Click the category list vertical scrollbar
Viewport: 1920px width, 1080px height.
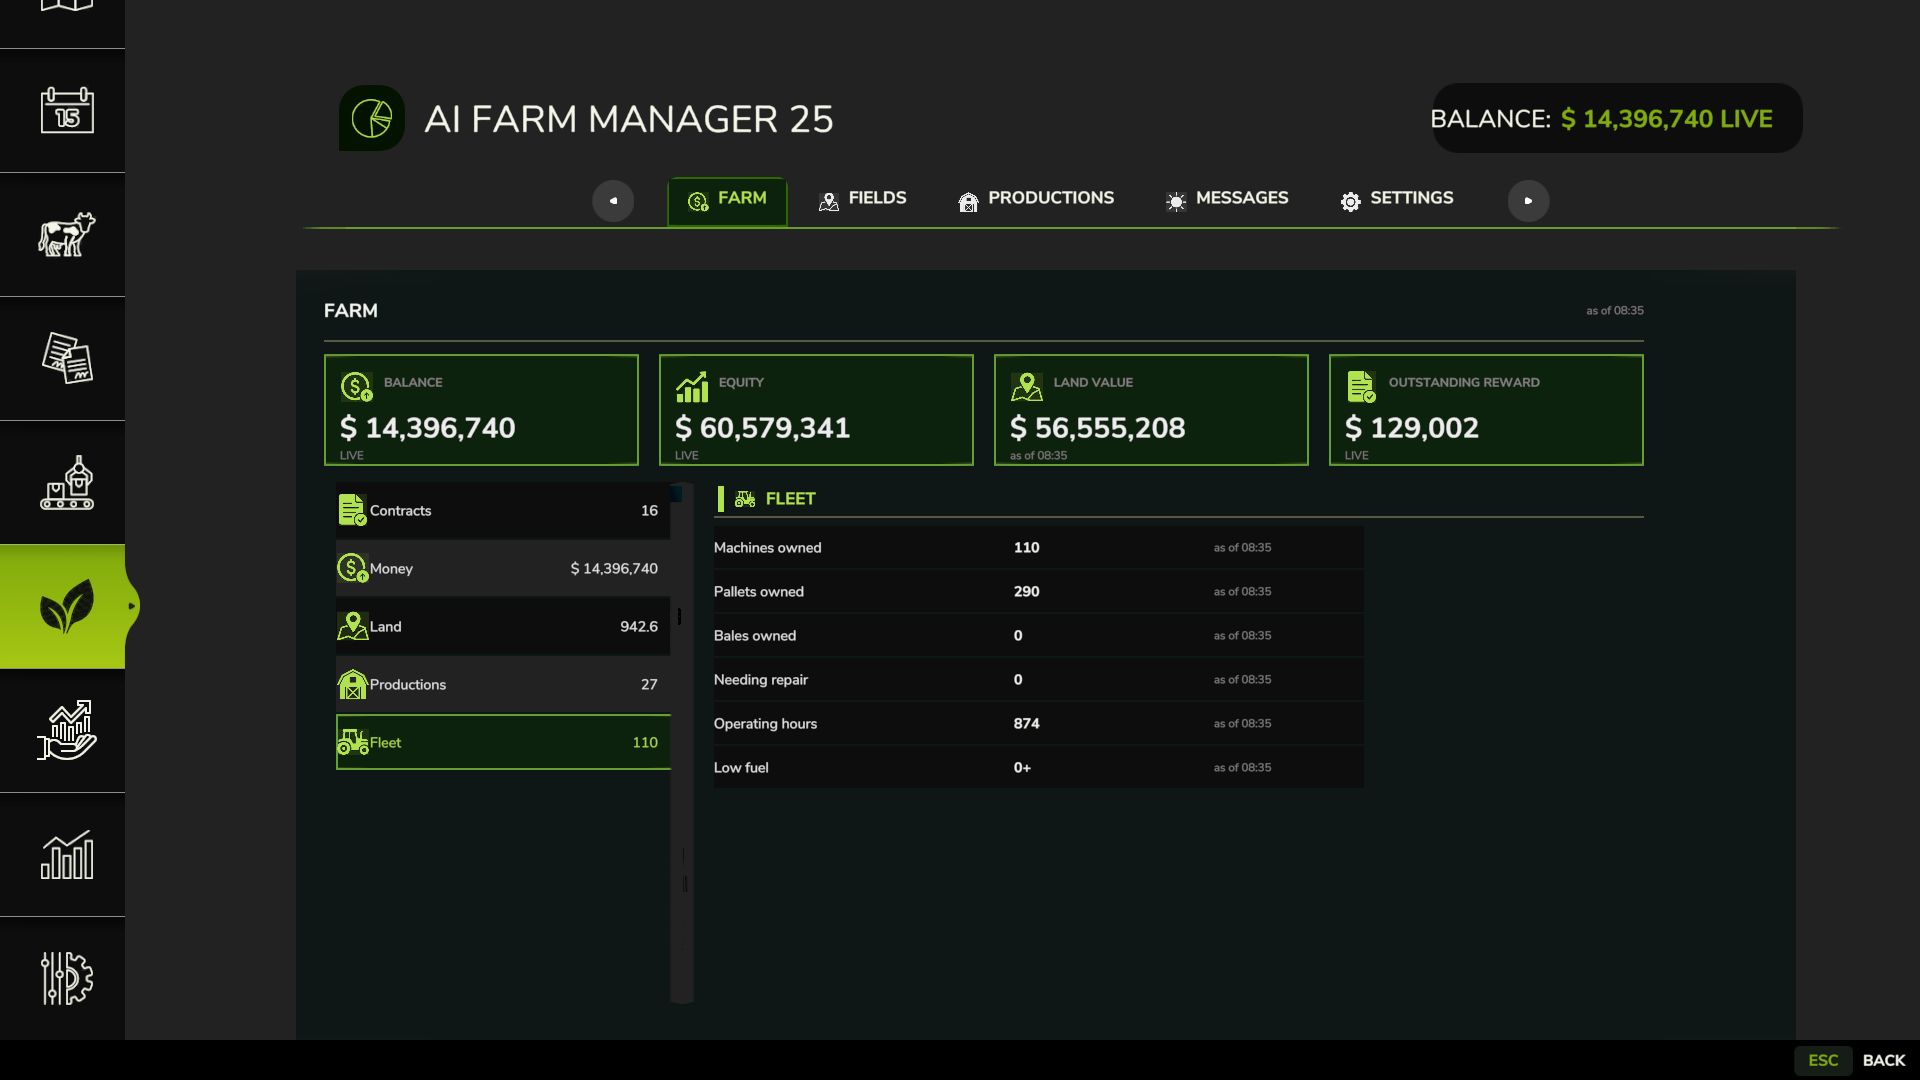point(682,743)
